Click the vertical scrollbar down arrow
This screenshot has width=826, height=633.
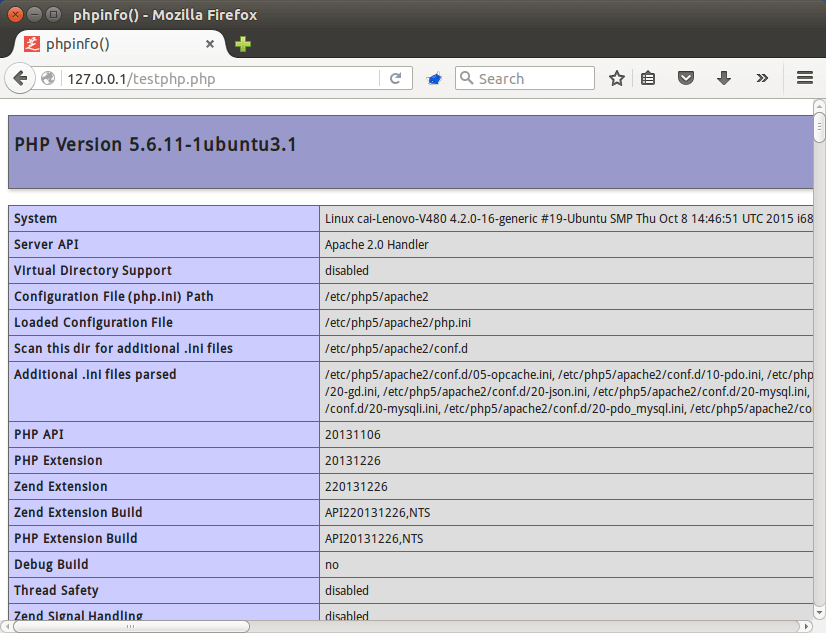tap(819, 614)
